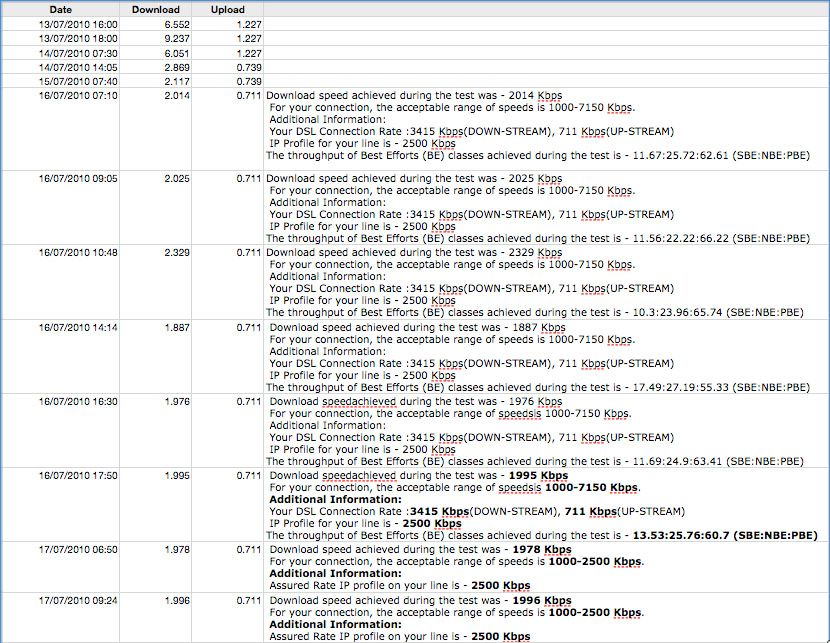Sort by the Date column header
Viewport: 830px width, 643px height.
pos(62,9)
